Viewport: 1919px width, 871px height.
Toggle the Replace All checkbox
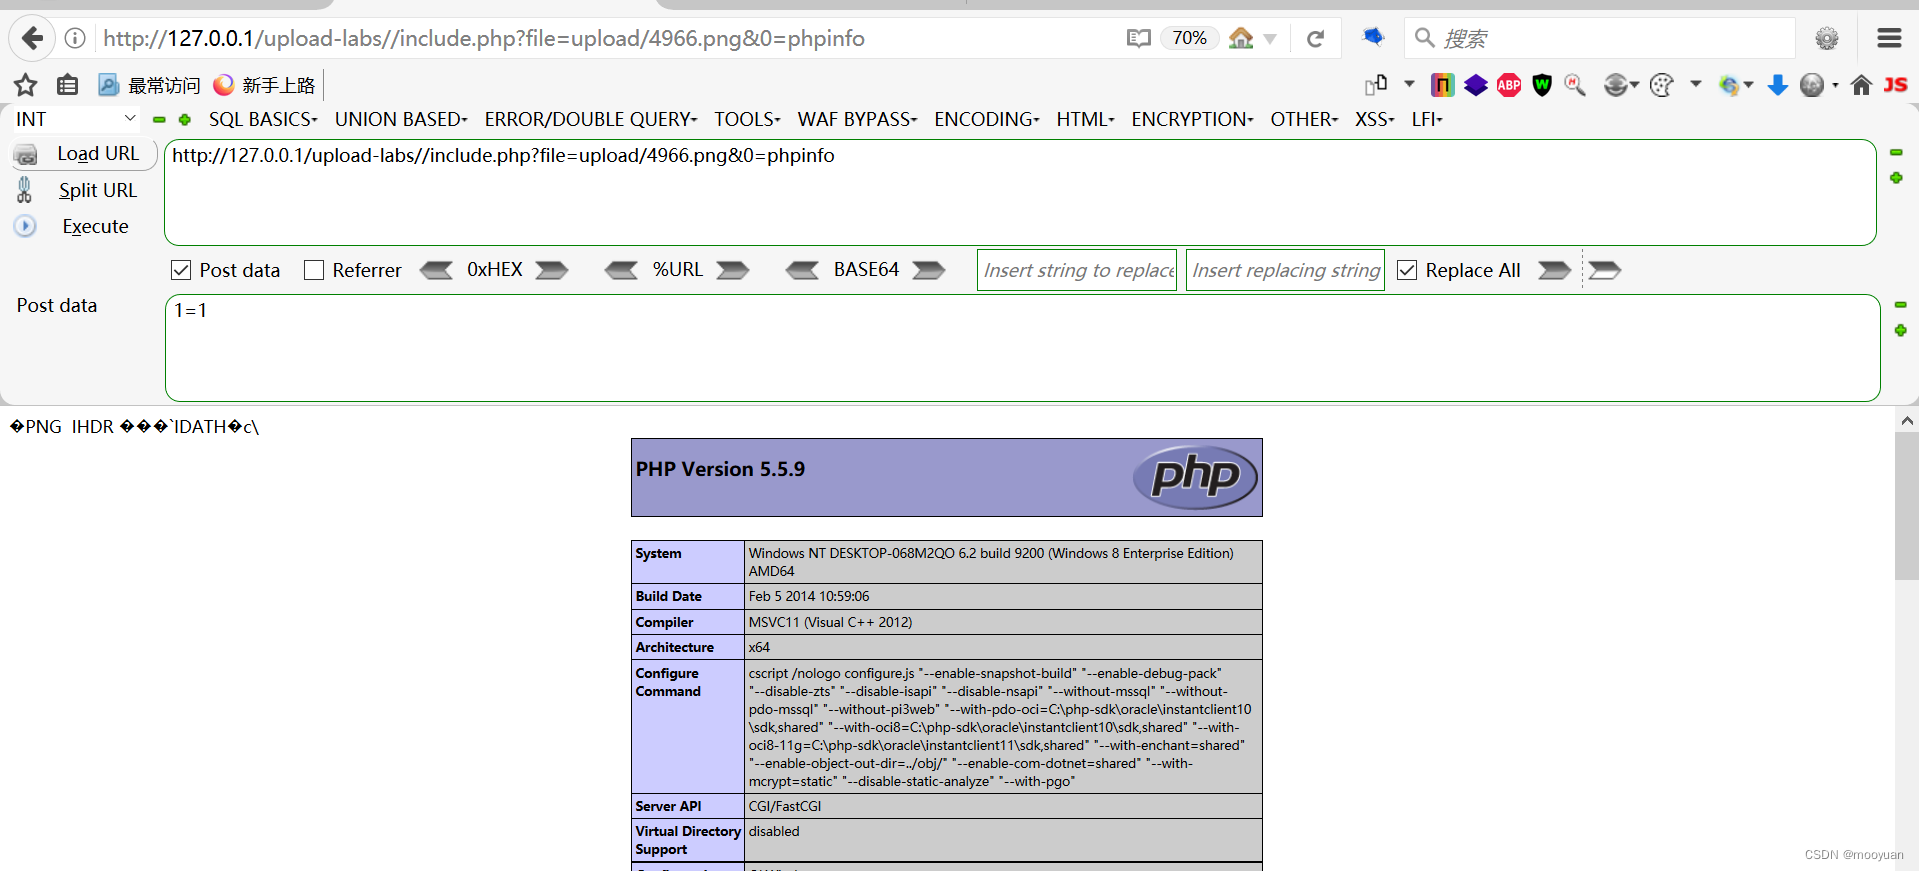(x=1407, y=270)
